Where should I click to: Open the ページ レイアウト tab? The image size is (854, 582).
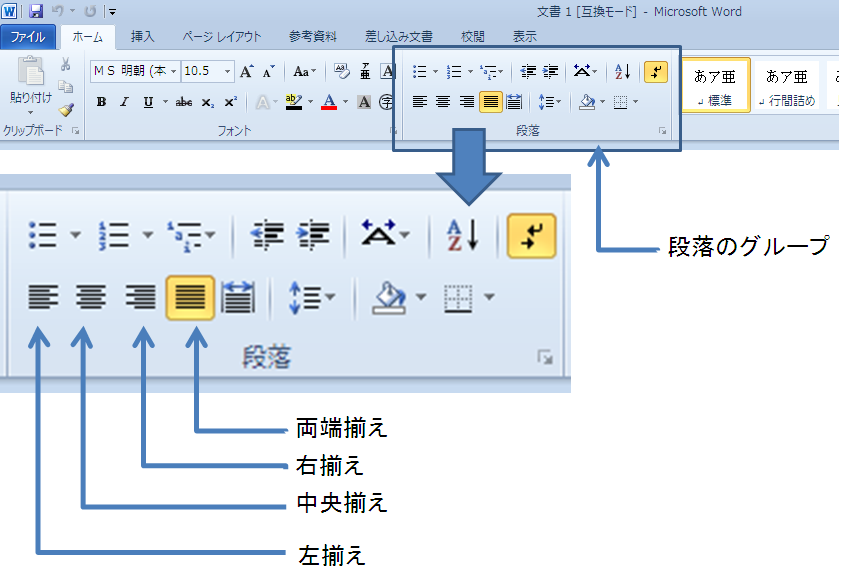[222, 36]
